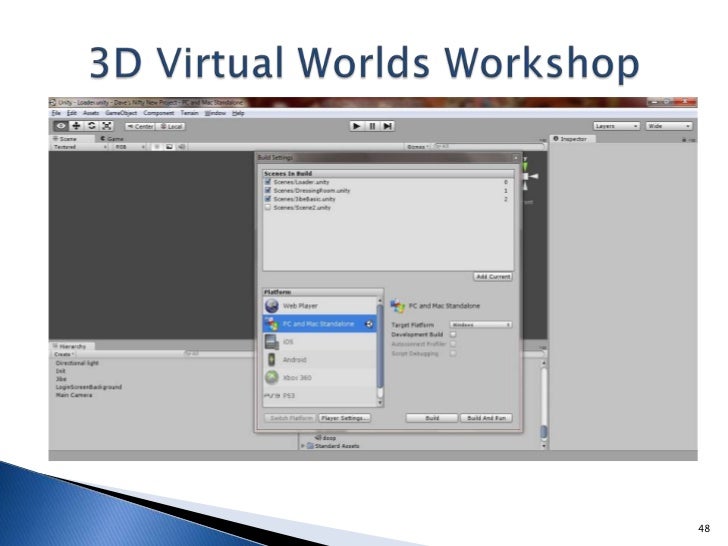Image resolution: width=728 pixels, height=546 pixels.
Task: Toggle the scene overlay image icon
Action: tap(169, 147)
